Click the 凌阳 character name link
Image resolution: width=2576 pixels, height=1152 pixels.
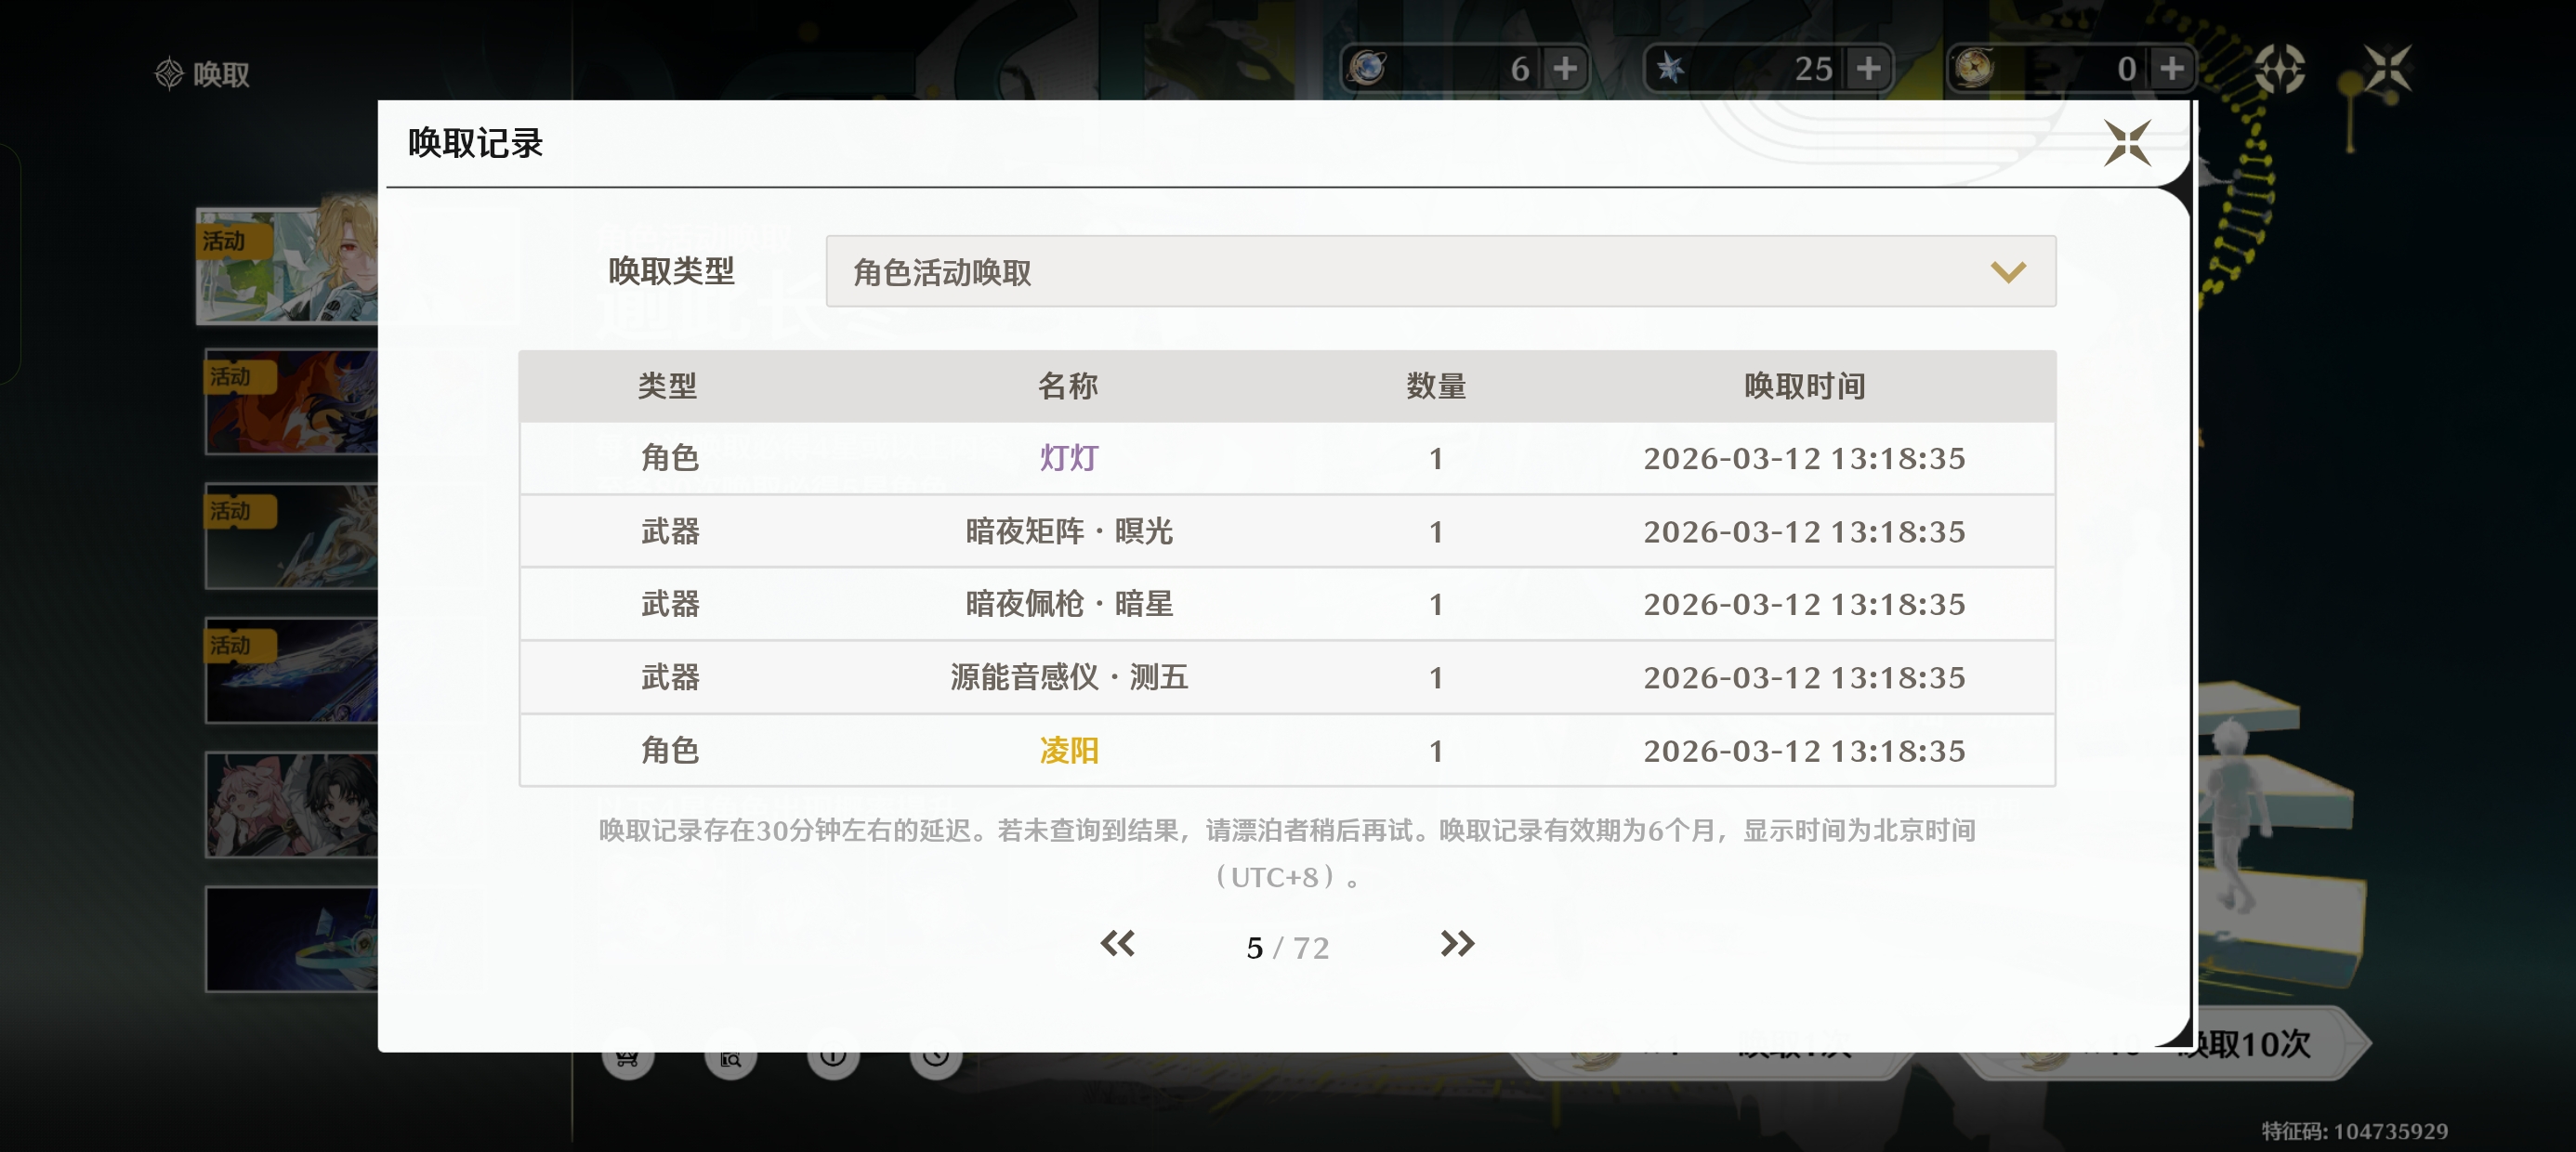coord(1068,751)
